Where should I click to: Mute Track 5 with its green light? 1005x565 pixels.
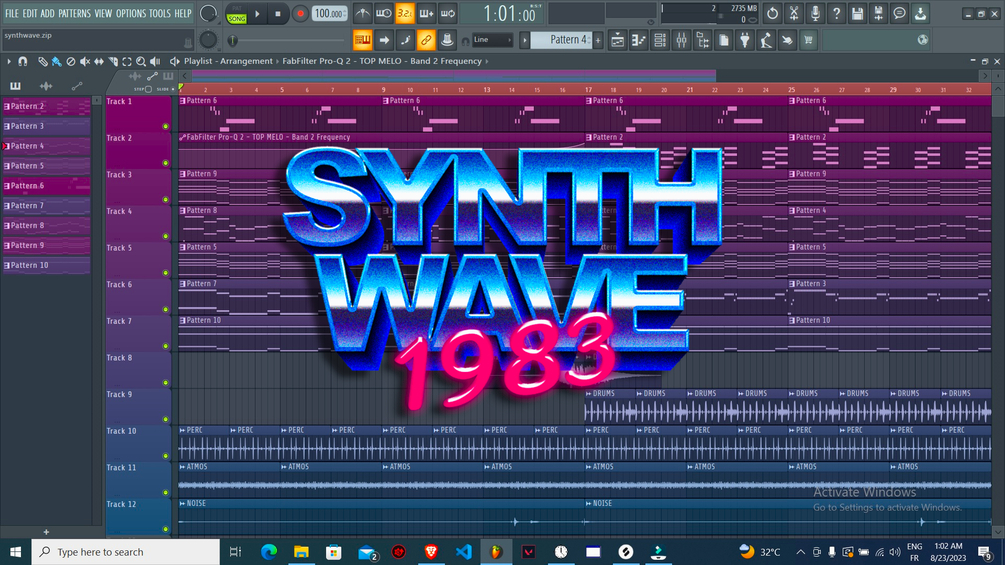tap(165, 273)
